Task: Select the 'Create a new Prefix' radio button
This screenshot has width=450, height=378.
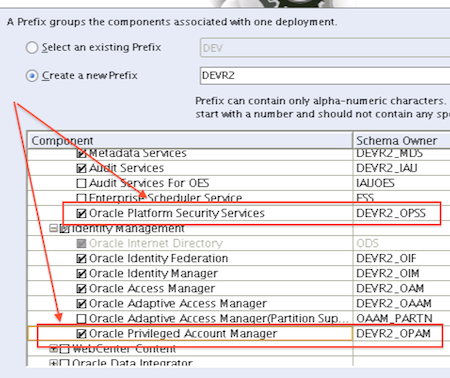Action: 32,76
